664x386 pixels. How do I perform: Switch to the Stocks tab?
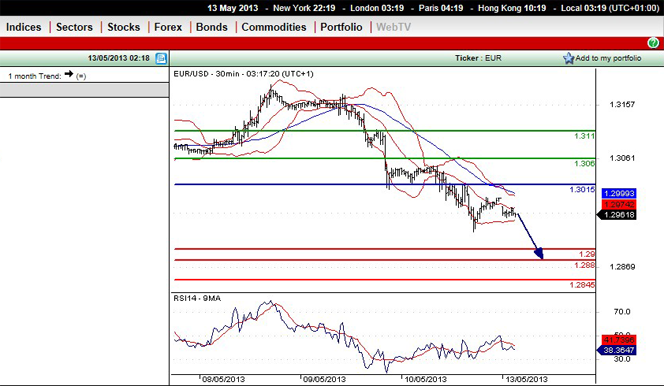(123, 27)
